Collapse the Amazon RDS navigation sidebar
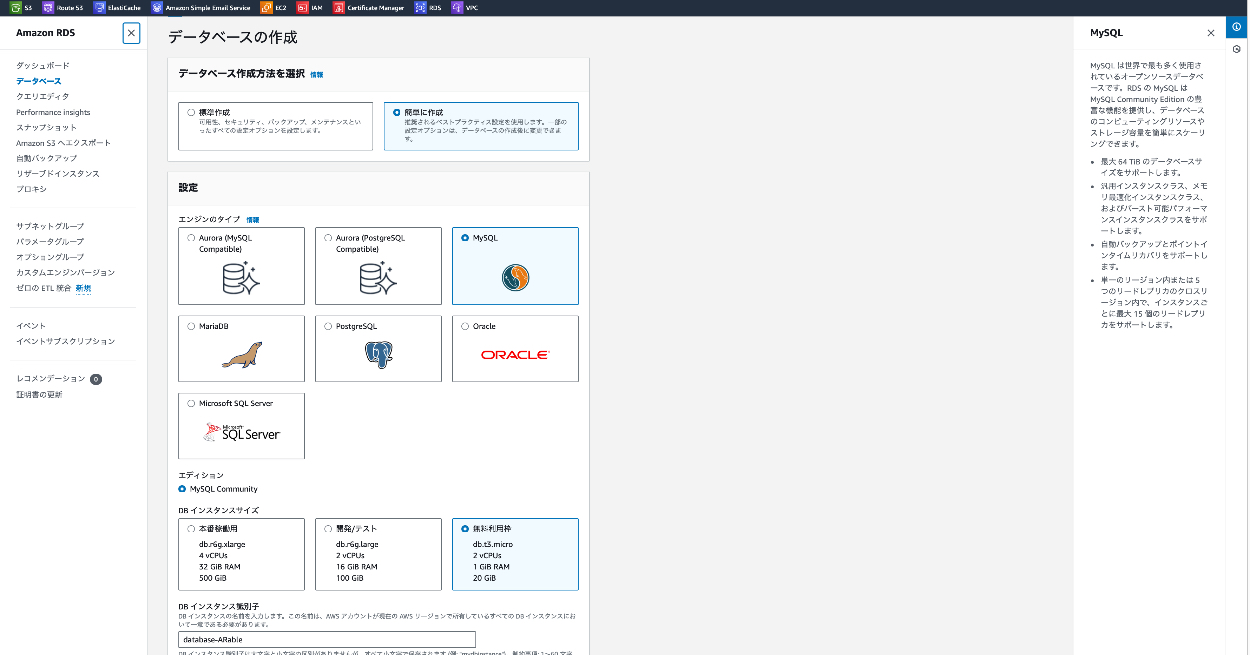Image resolution: width=1250 pixels, height=655 pixels. pos(131,33)
